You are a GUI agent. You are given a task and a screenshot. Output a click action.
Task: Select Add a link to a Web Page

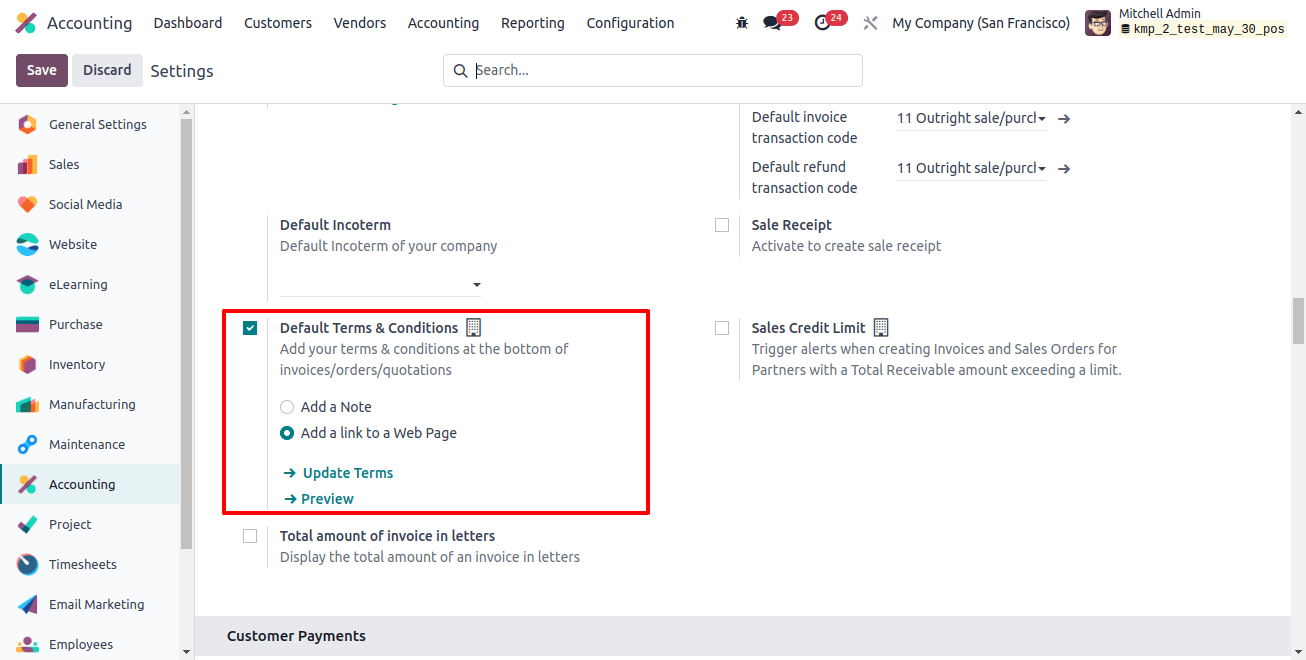click(x=287, y=433)
